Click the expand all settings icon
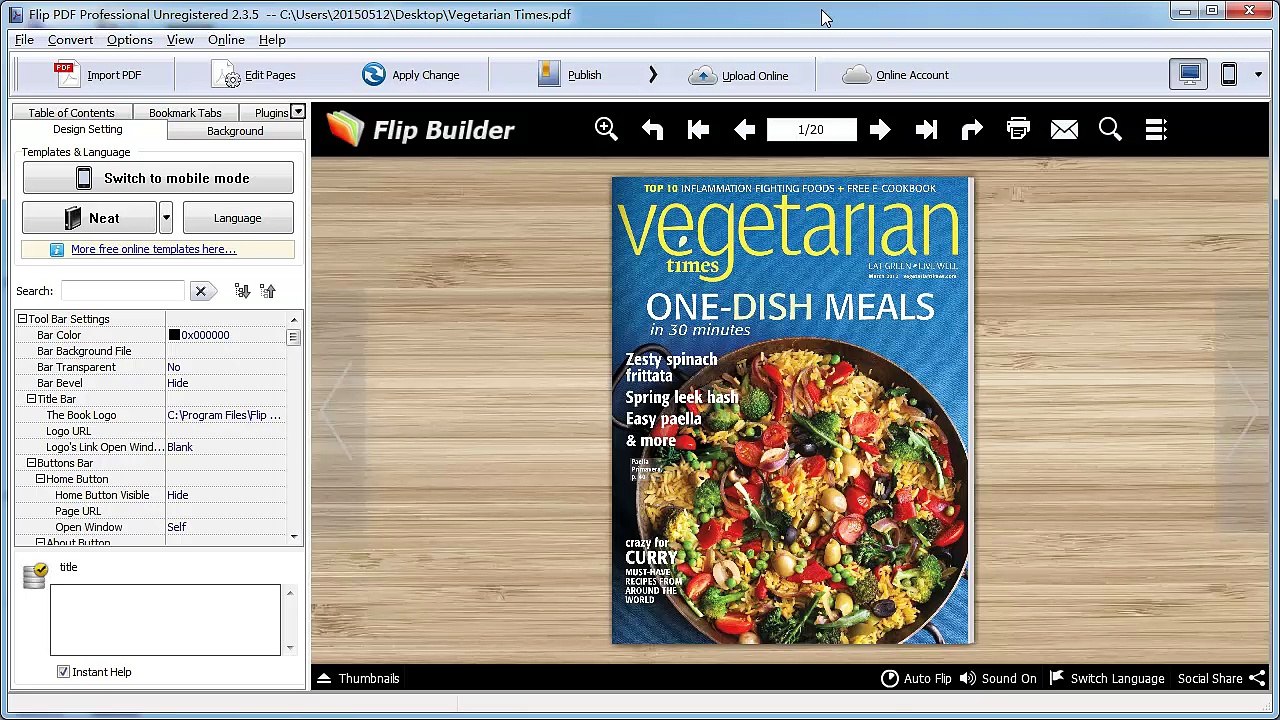 coord(242,291)
